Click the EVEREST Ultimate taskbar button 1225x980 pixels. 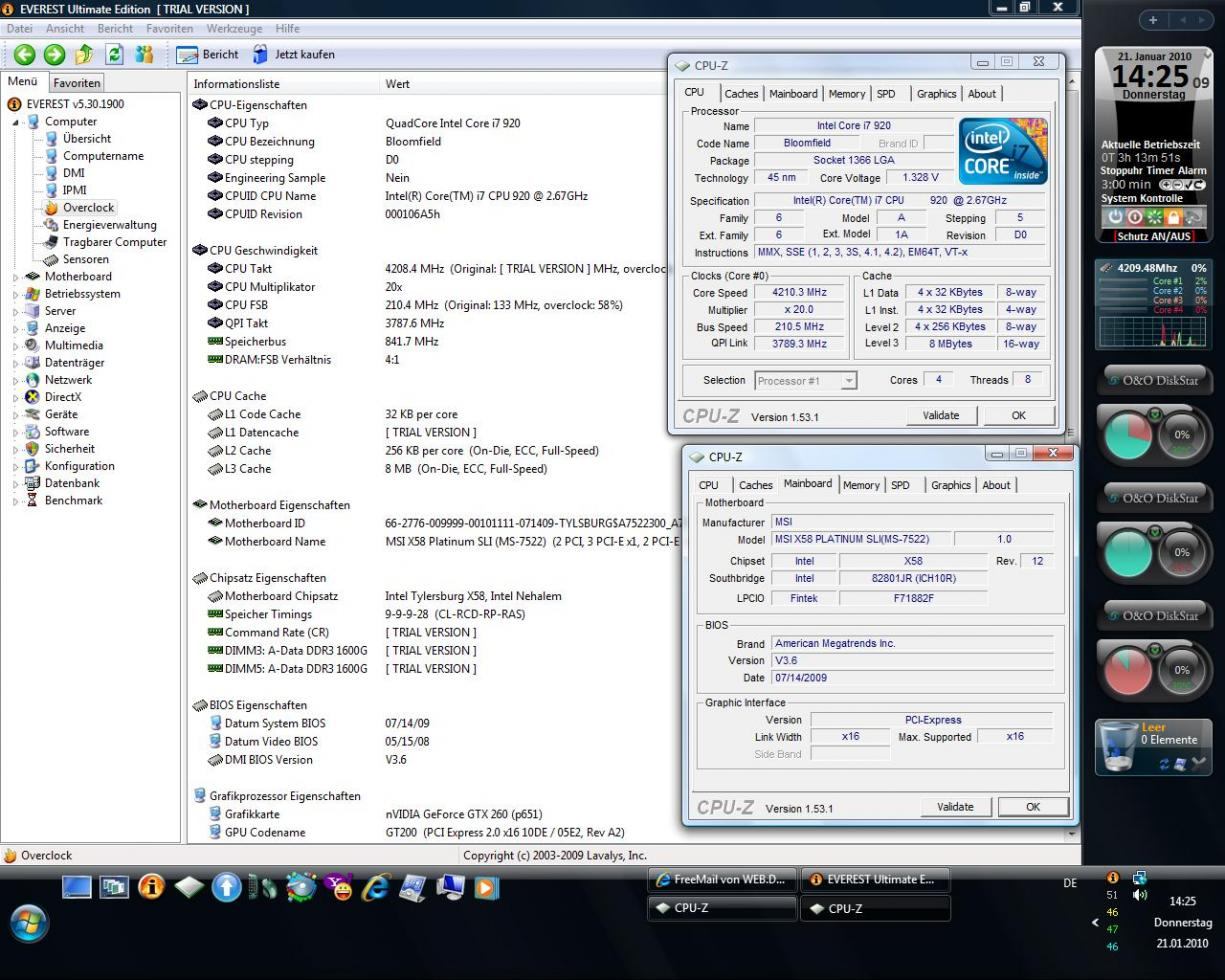(x=875, y=880)
